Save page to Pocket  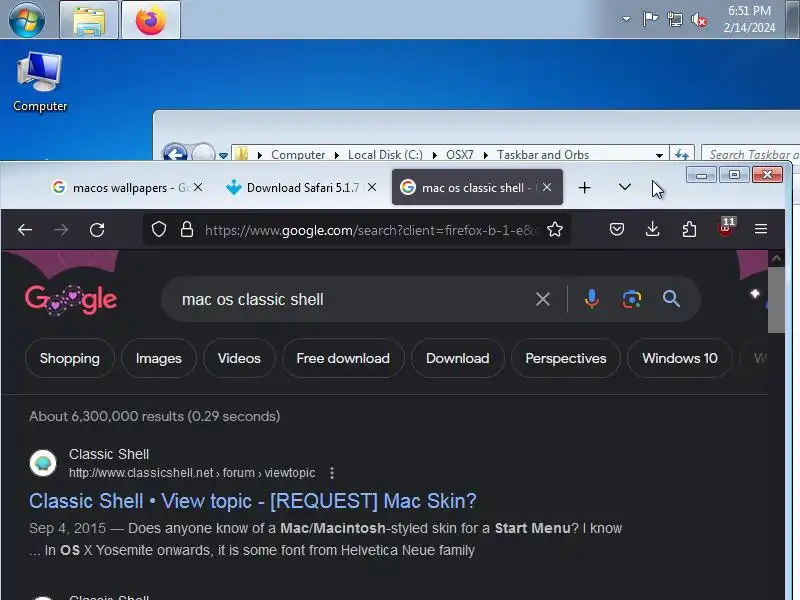617,230
